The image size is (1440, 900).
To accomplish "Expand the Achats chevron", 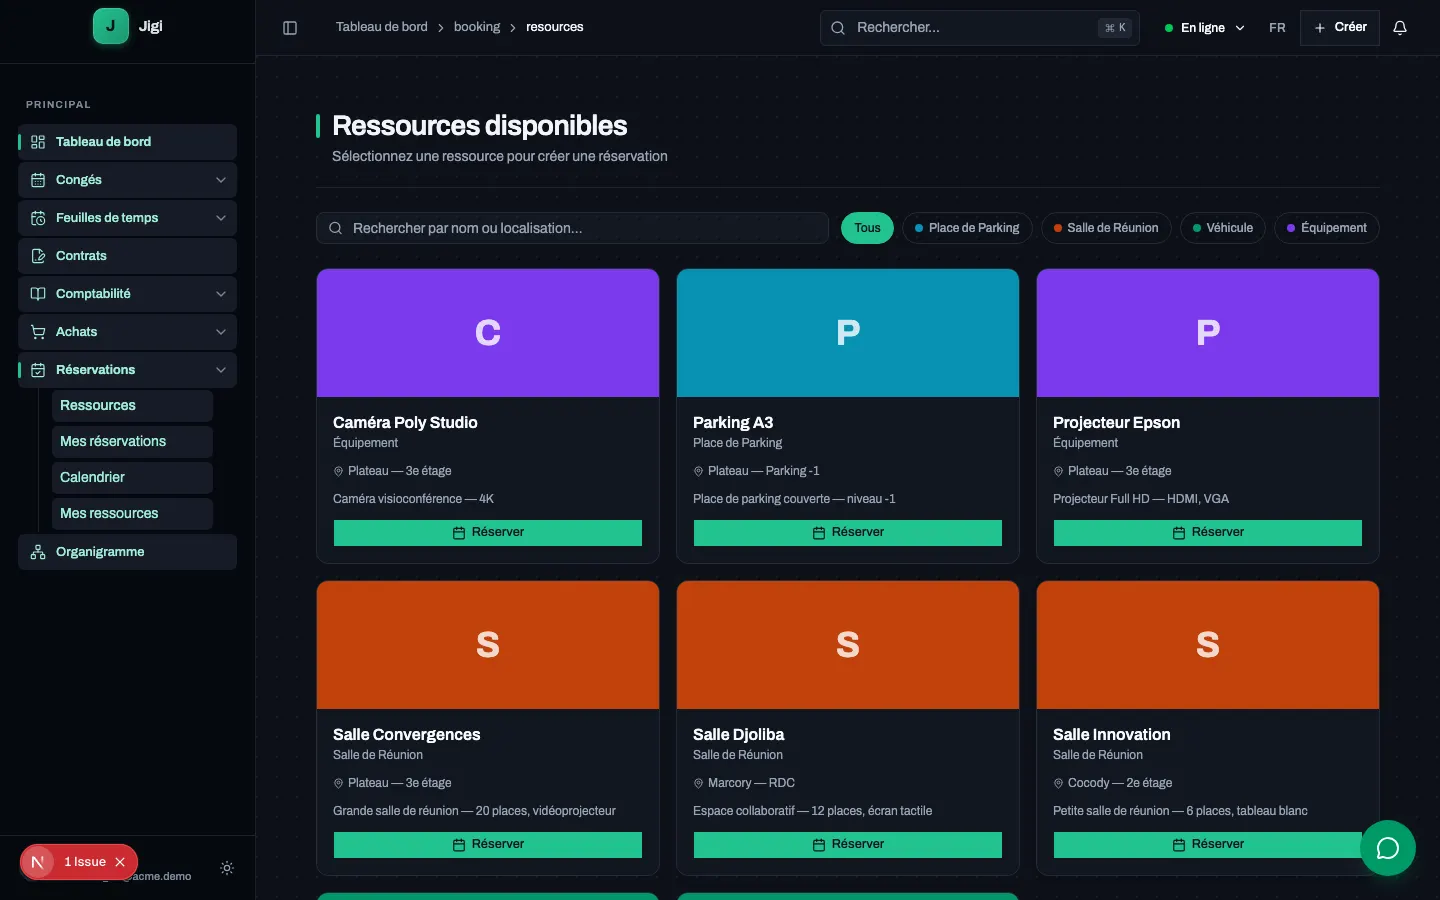I will click(x=221, y=332).
